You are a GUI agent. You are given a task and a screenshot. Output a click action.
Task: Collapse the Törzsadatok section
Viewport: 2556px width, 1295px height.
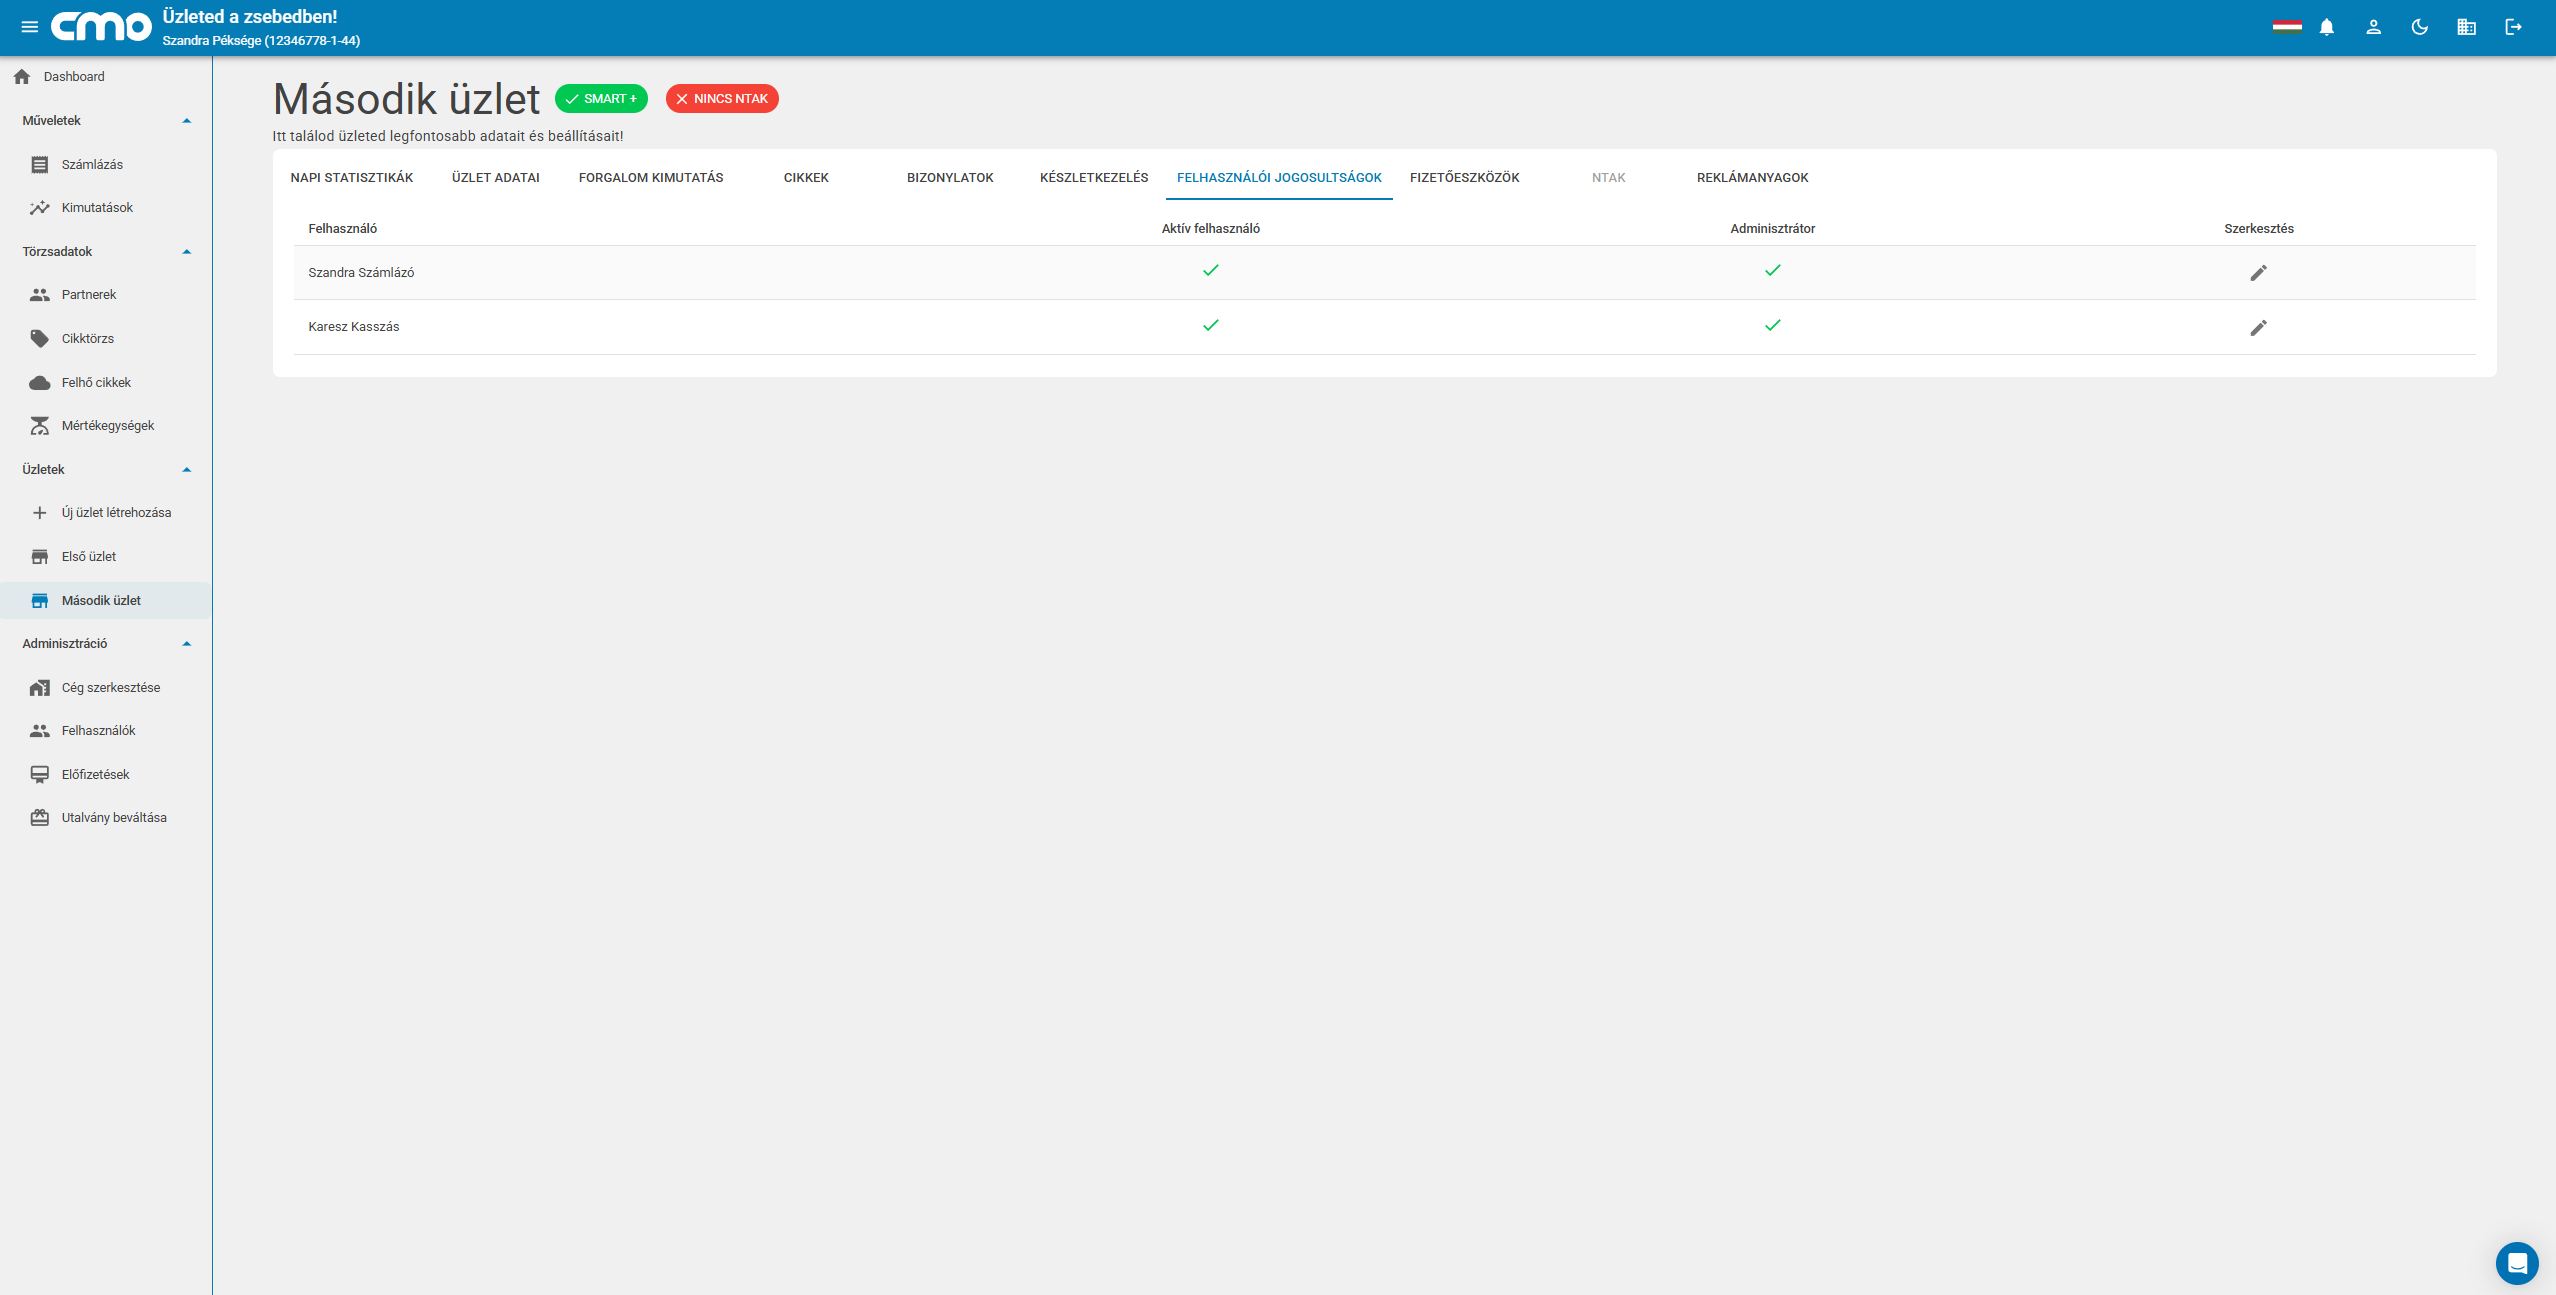coord(186,252)
